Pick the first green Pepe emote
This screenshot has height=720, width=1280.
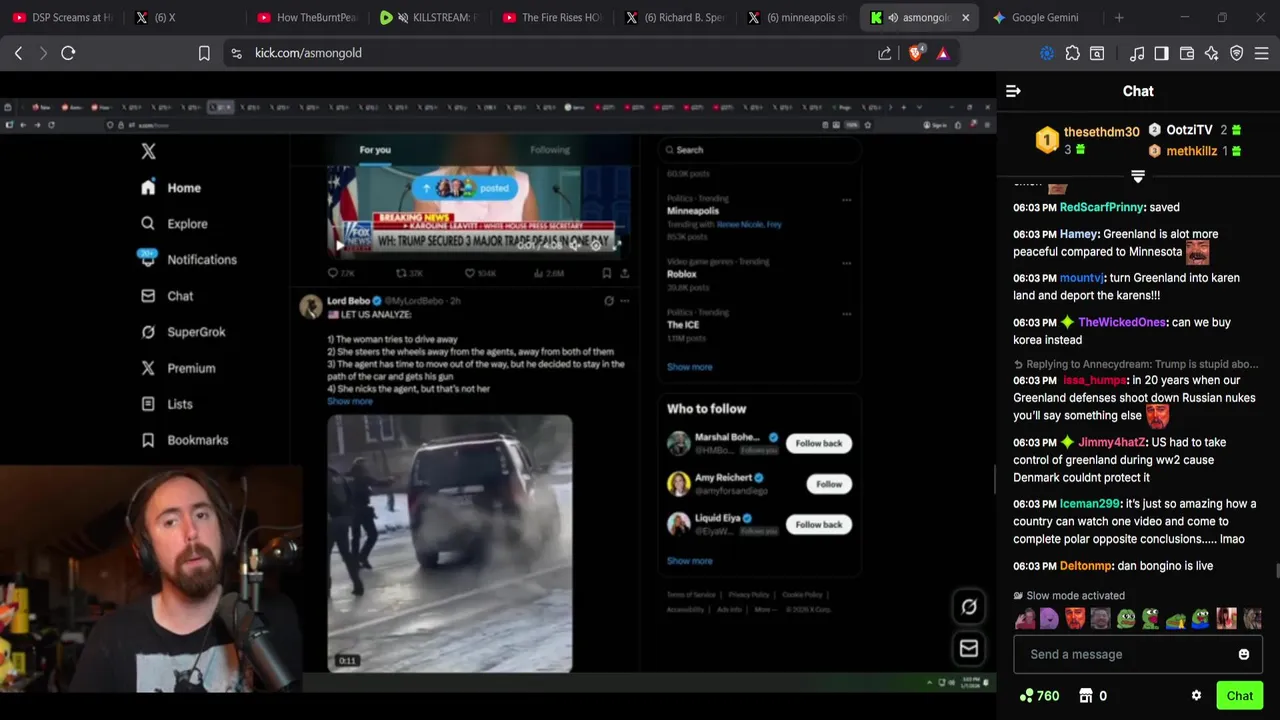1126,619
